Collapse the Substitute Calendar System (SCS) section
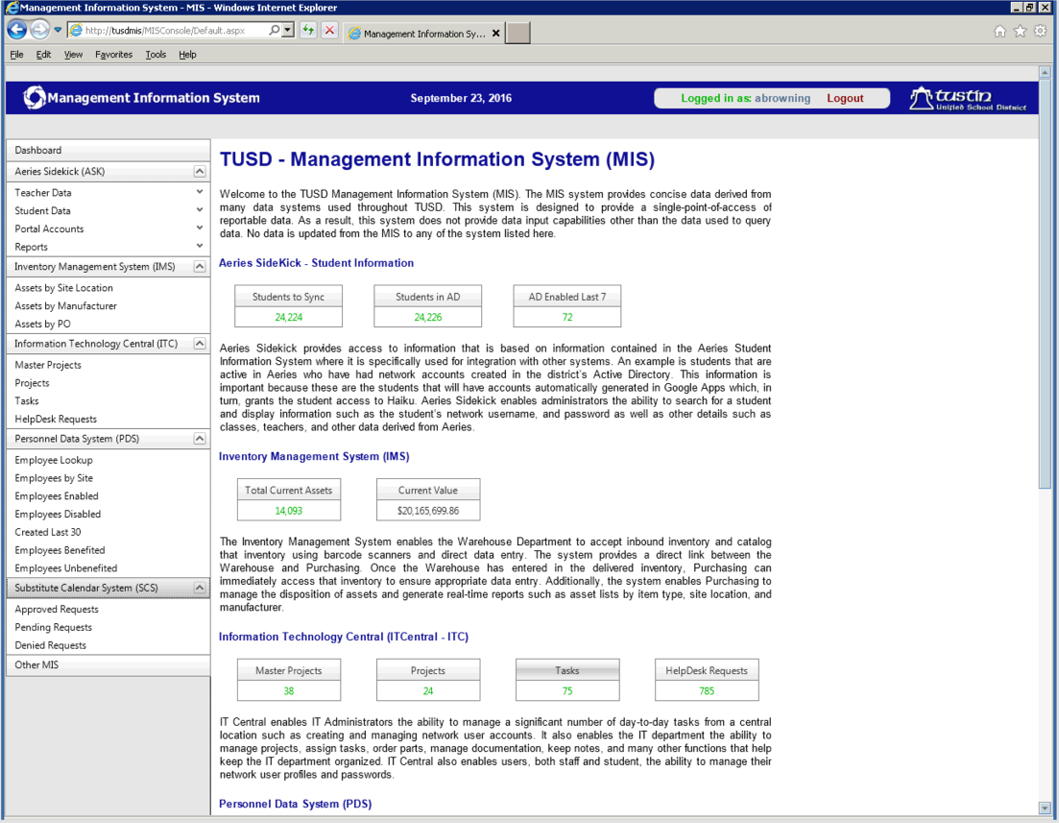The image size is (1059, 823). pyautogui.click(x=199, y=588)
